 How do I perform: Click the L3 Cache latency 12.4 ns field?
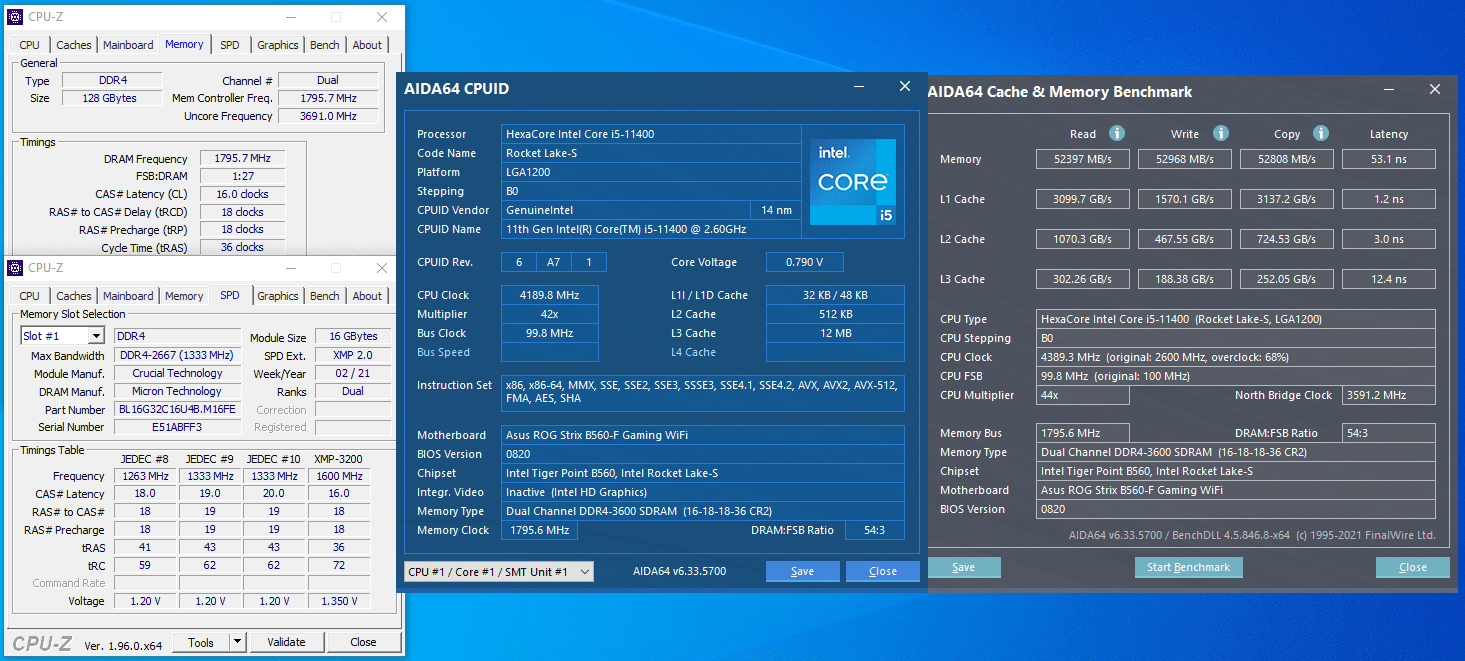point(1389,279)
